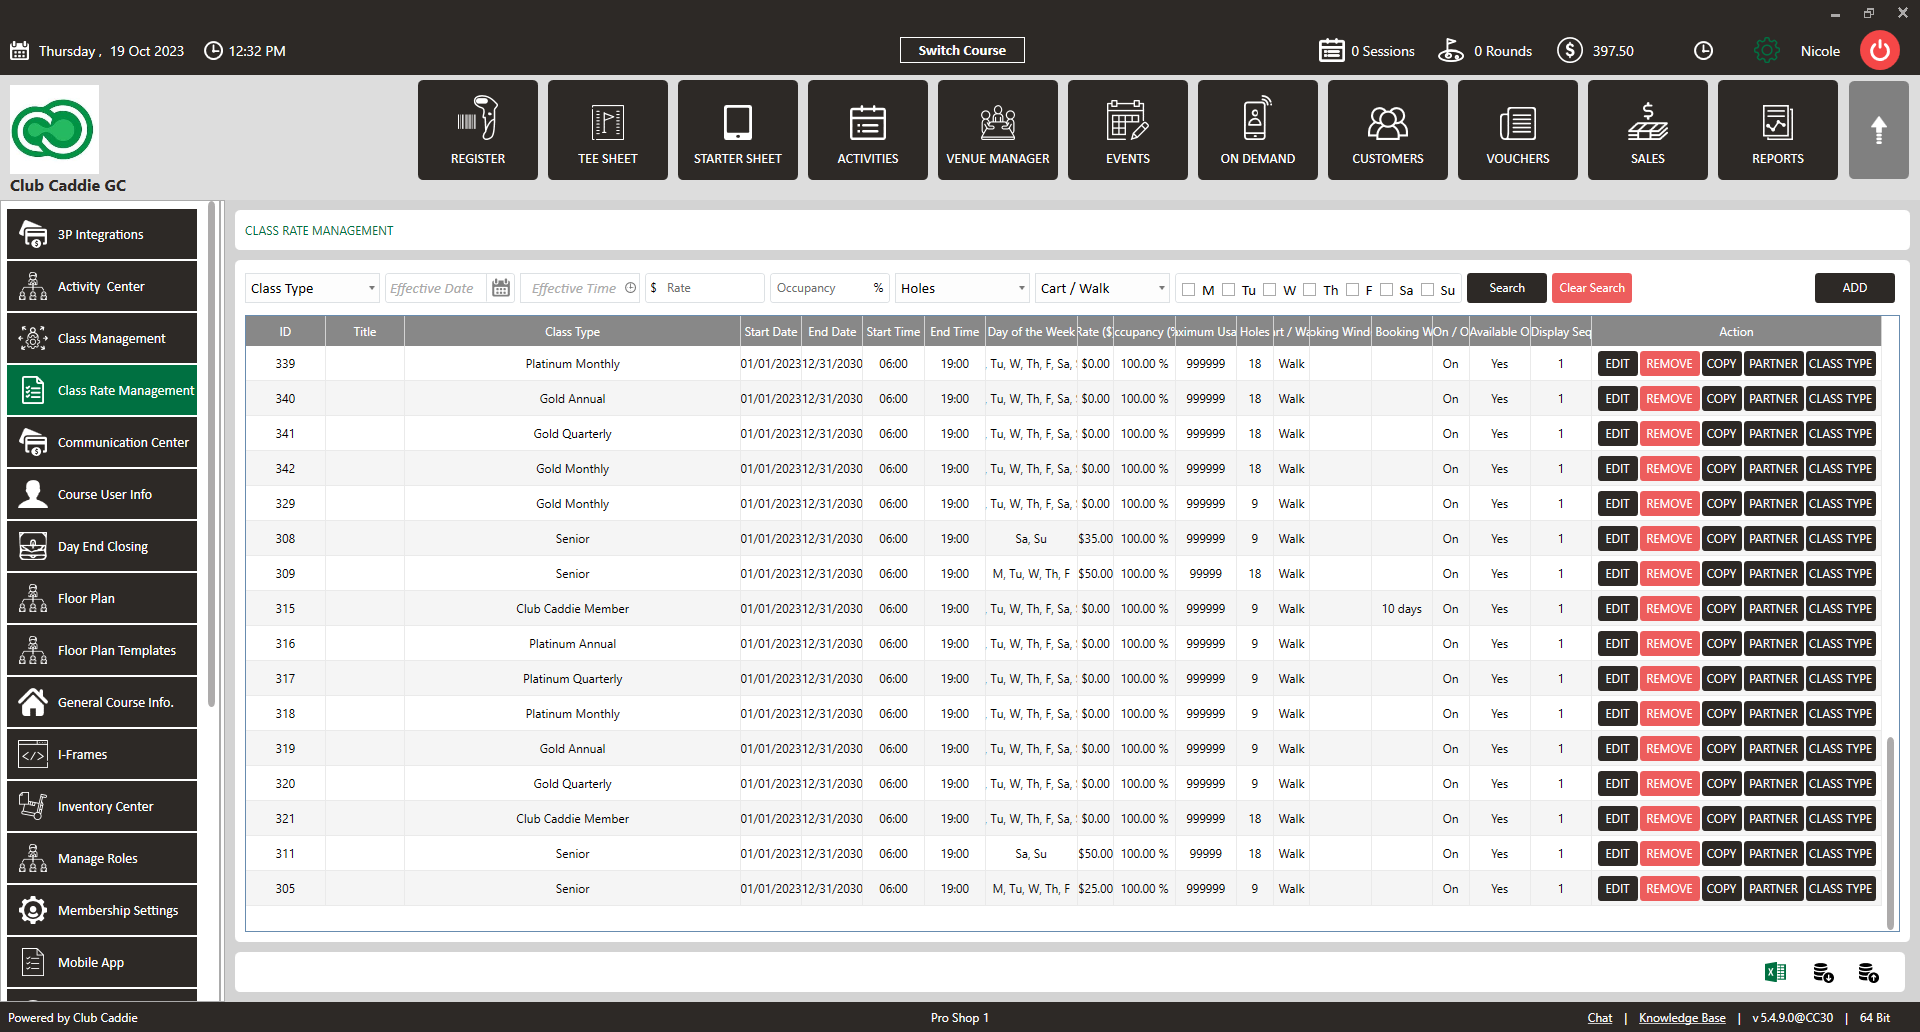Screen dimensions: 1920x1032
Task: Click the red power logout icon
Action: pyautogui.click(x=1879, y=50)
